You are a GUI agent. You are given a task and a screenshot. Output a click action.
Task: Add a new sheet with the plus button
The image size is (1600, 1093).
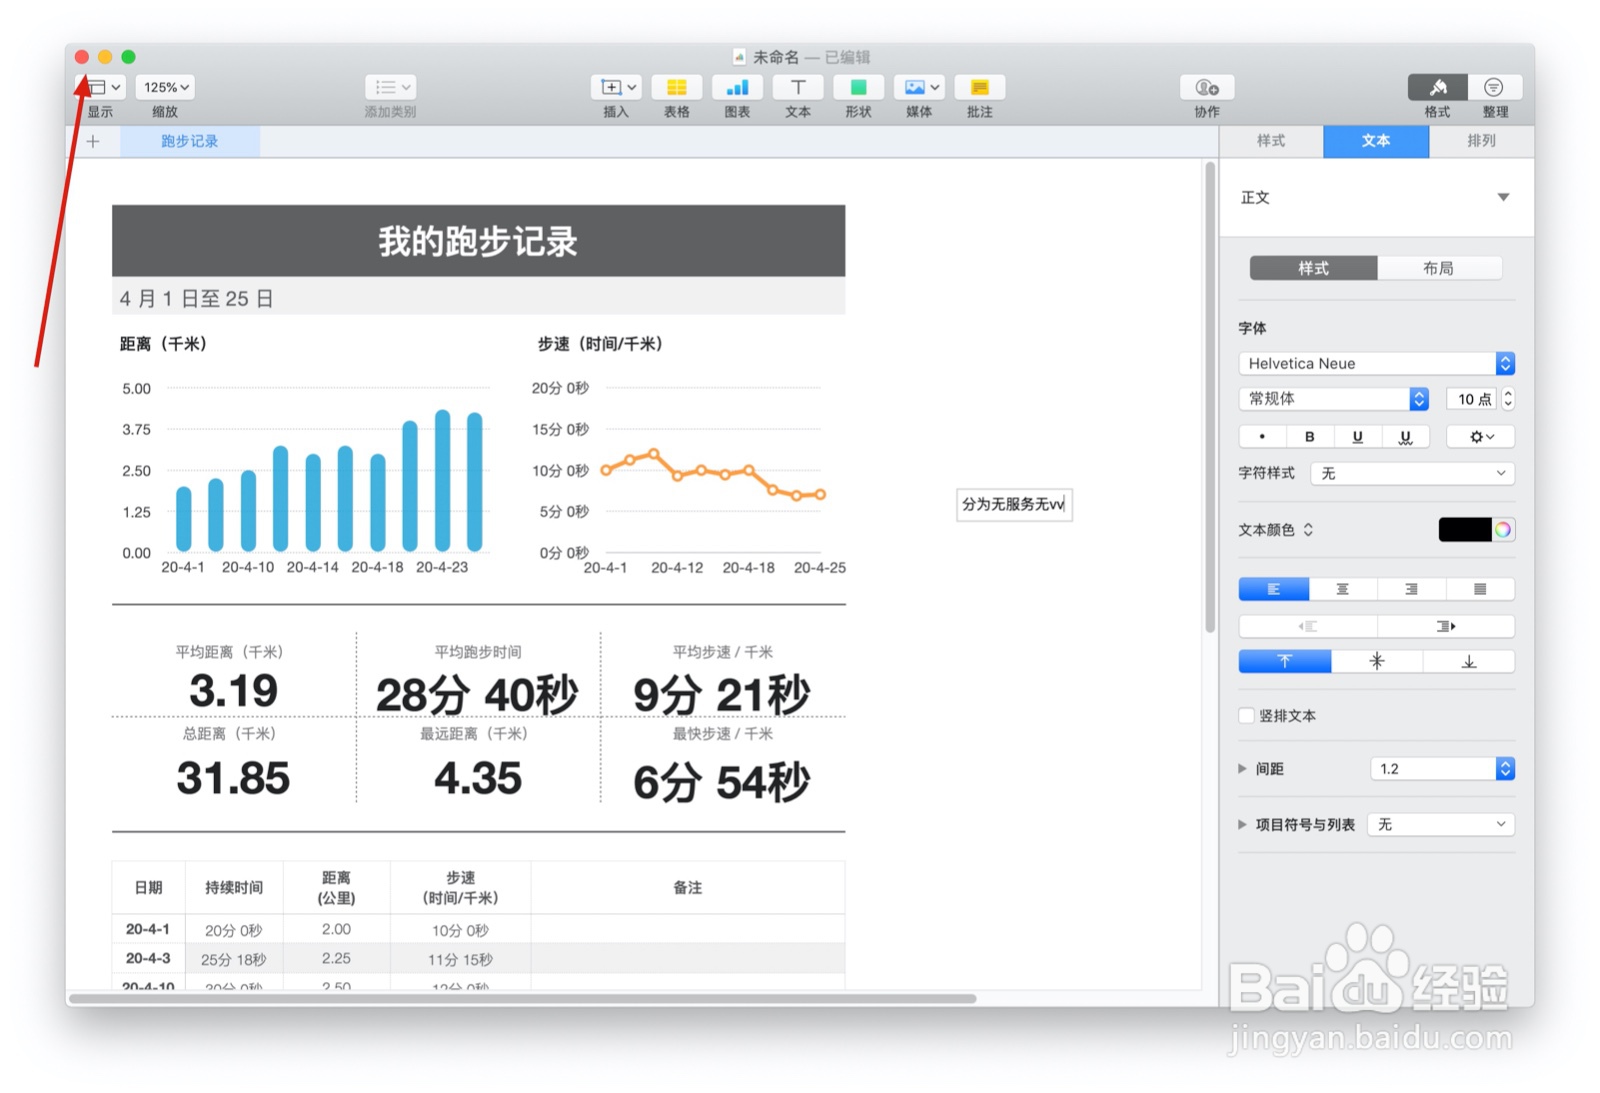click(x=93, y=141)
